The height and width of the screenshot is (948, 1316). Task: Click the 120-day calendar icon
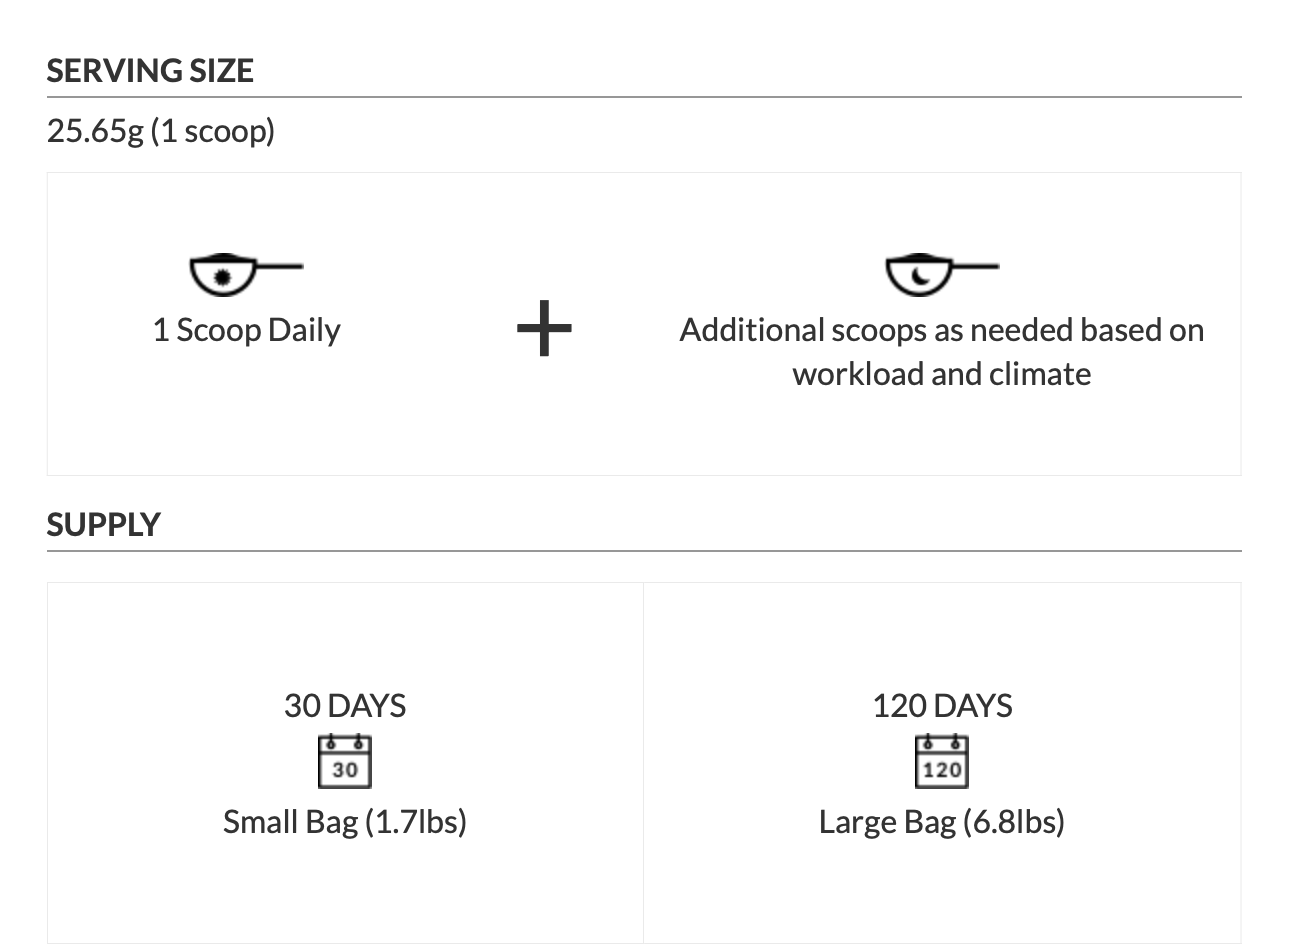pyautogui.click(x=942, y=762)
